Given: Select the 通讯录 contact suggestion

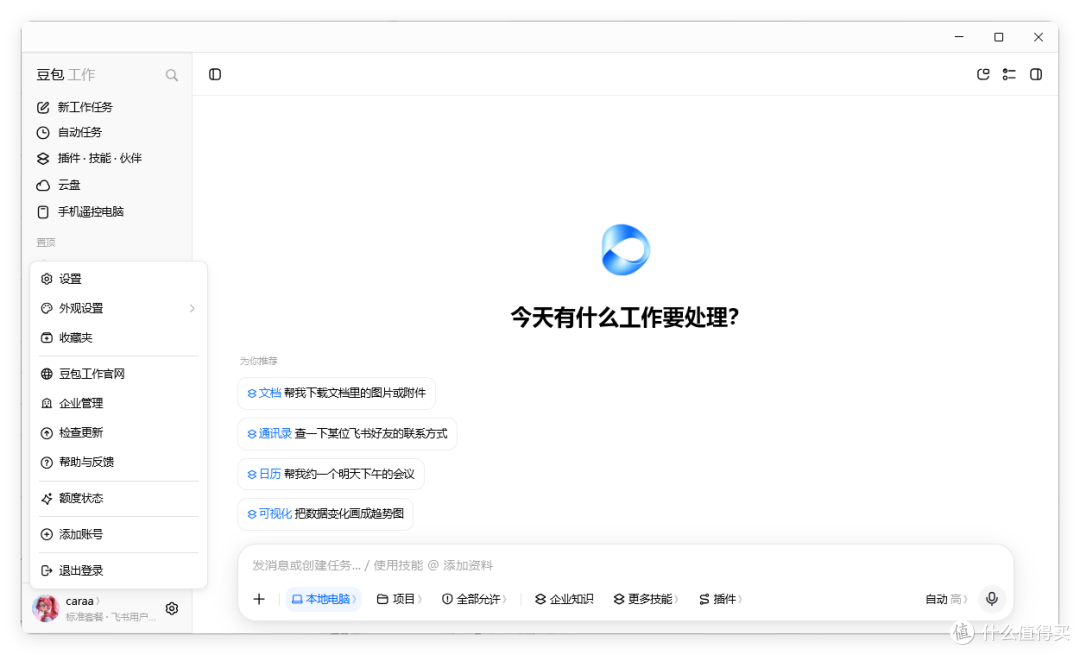Looking at the screenshot, I should click(347, 434).
